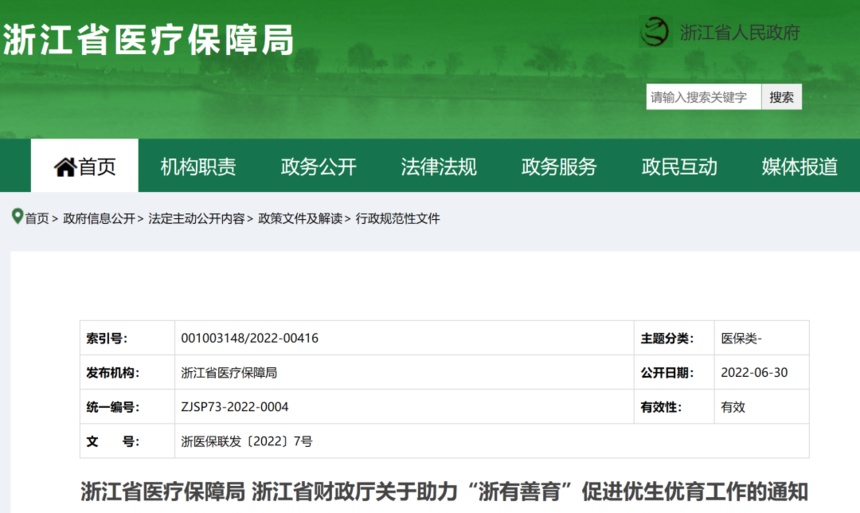Click the 发布机构 label cell
The image size is (860, 513).
[127, 373]
